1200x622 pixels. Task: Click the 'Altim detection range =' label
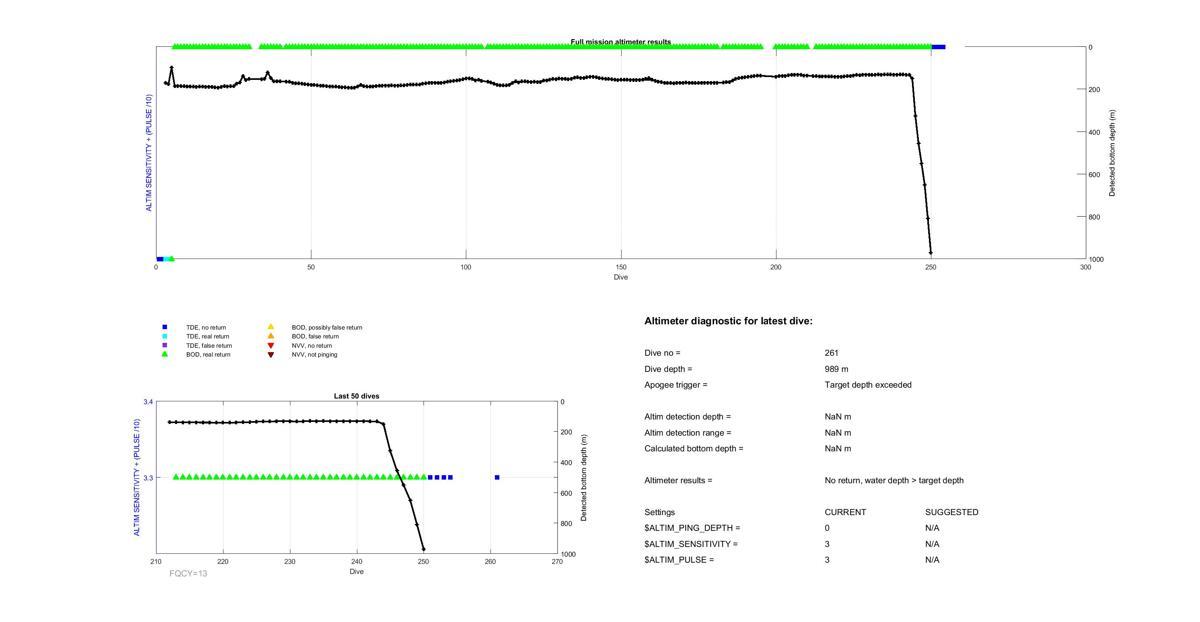point(688,433)
